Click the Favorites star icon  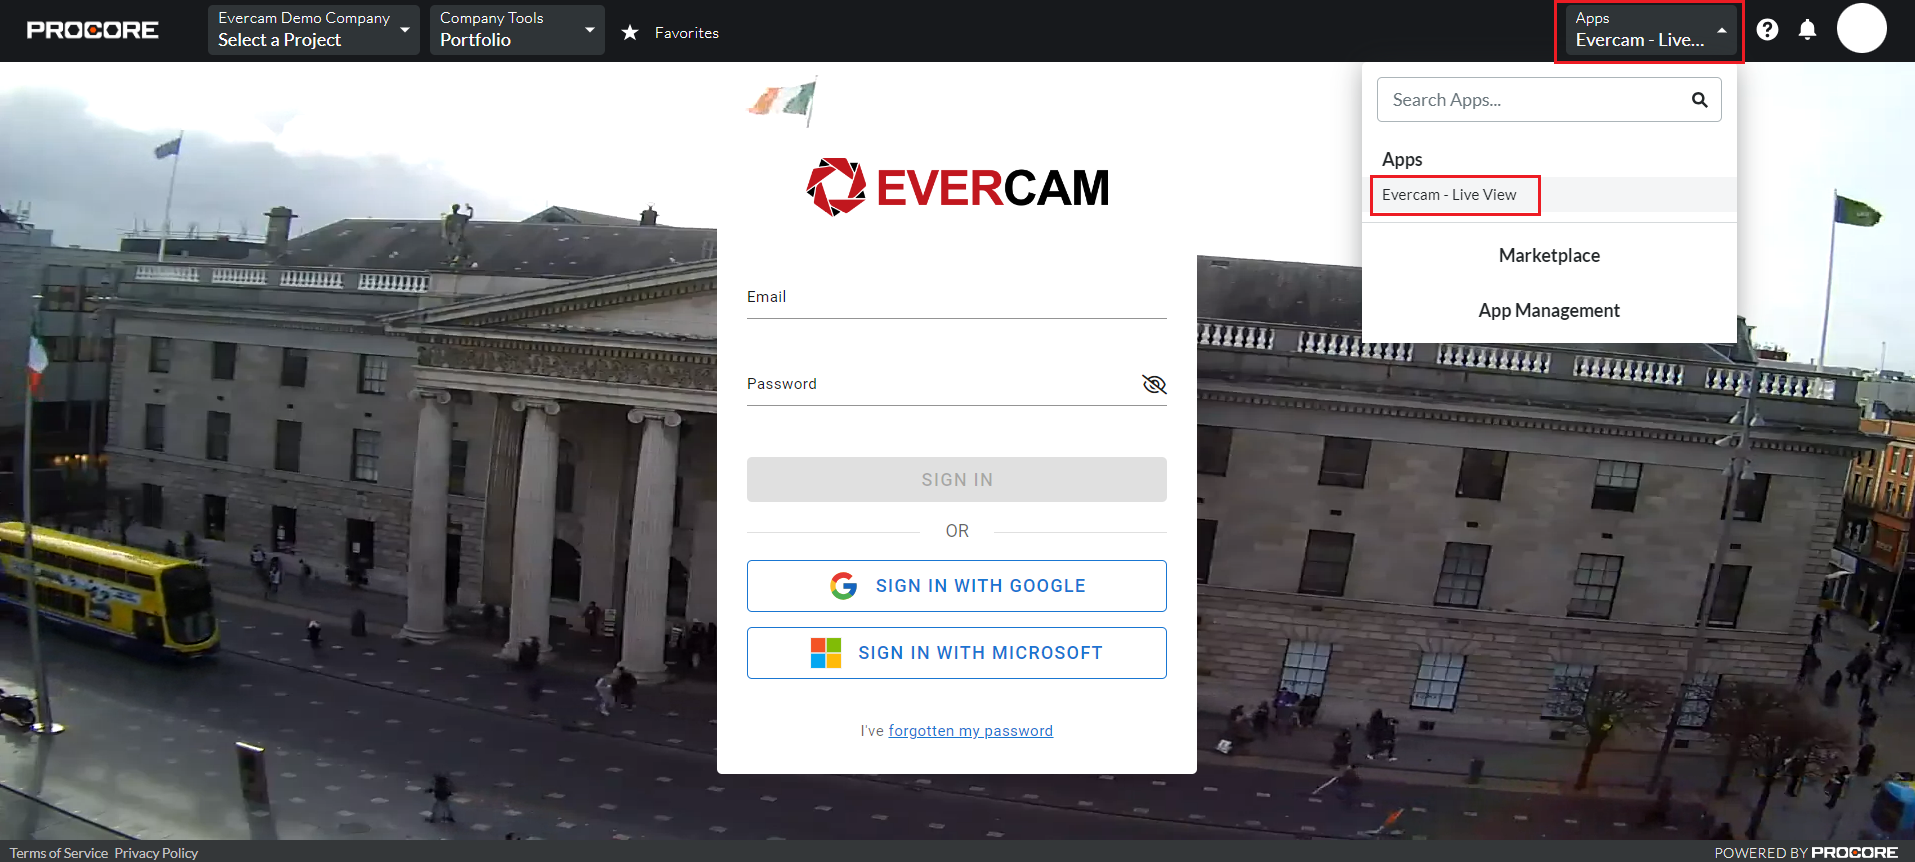click(x=630, y=33)
